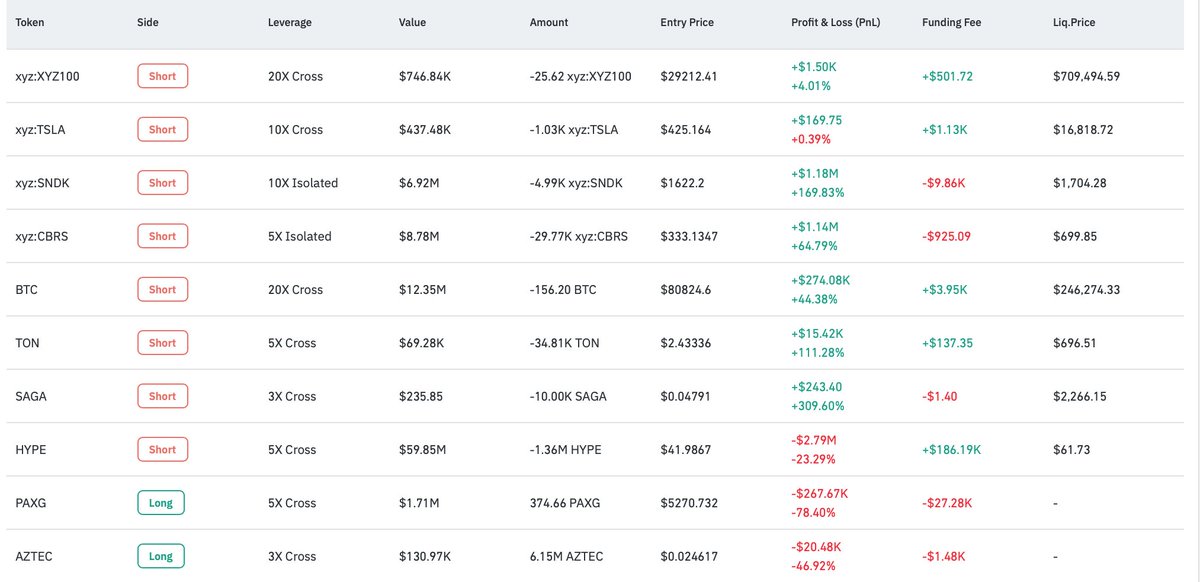1200x582 pixels.
Task: Click the Leverage column header
Action: [290, 22]
